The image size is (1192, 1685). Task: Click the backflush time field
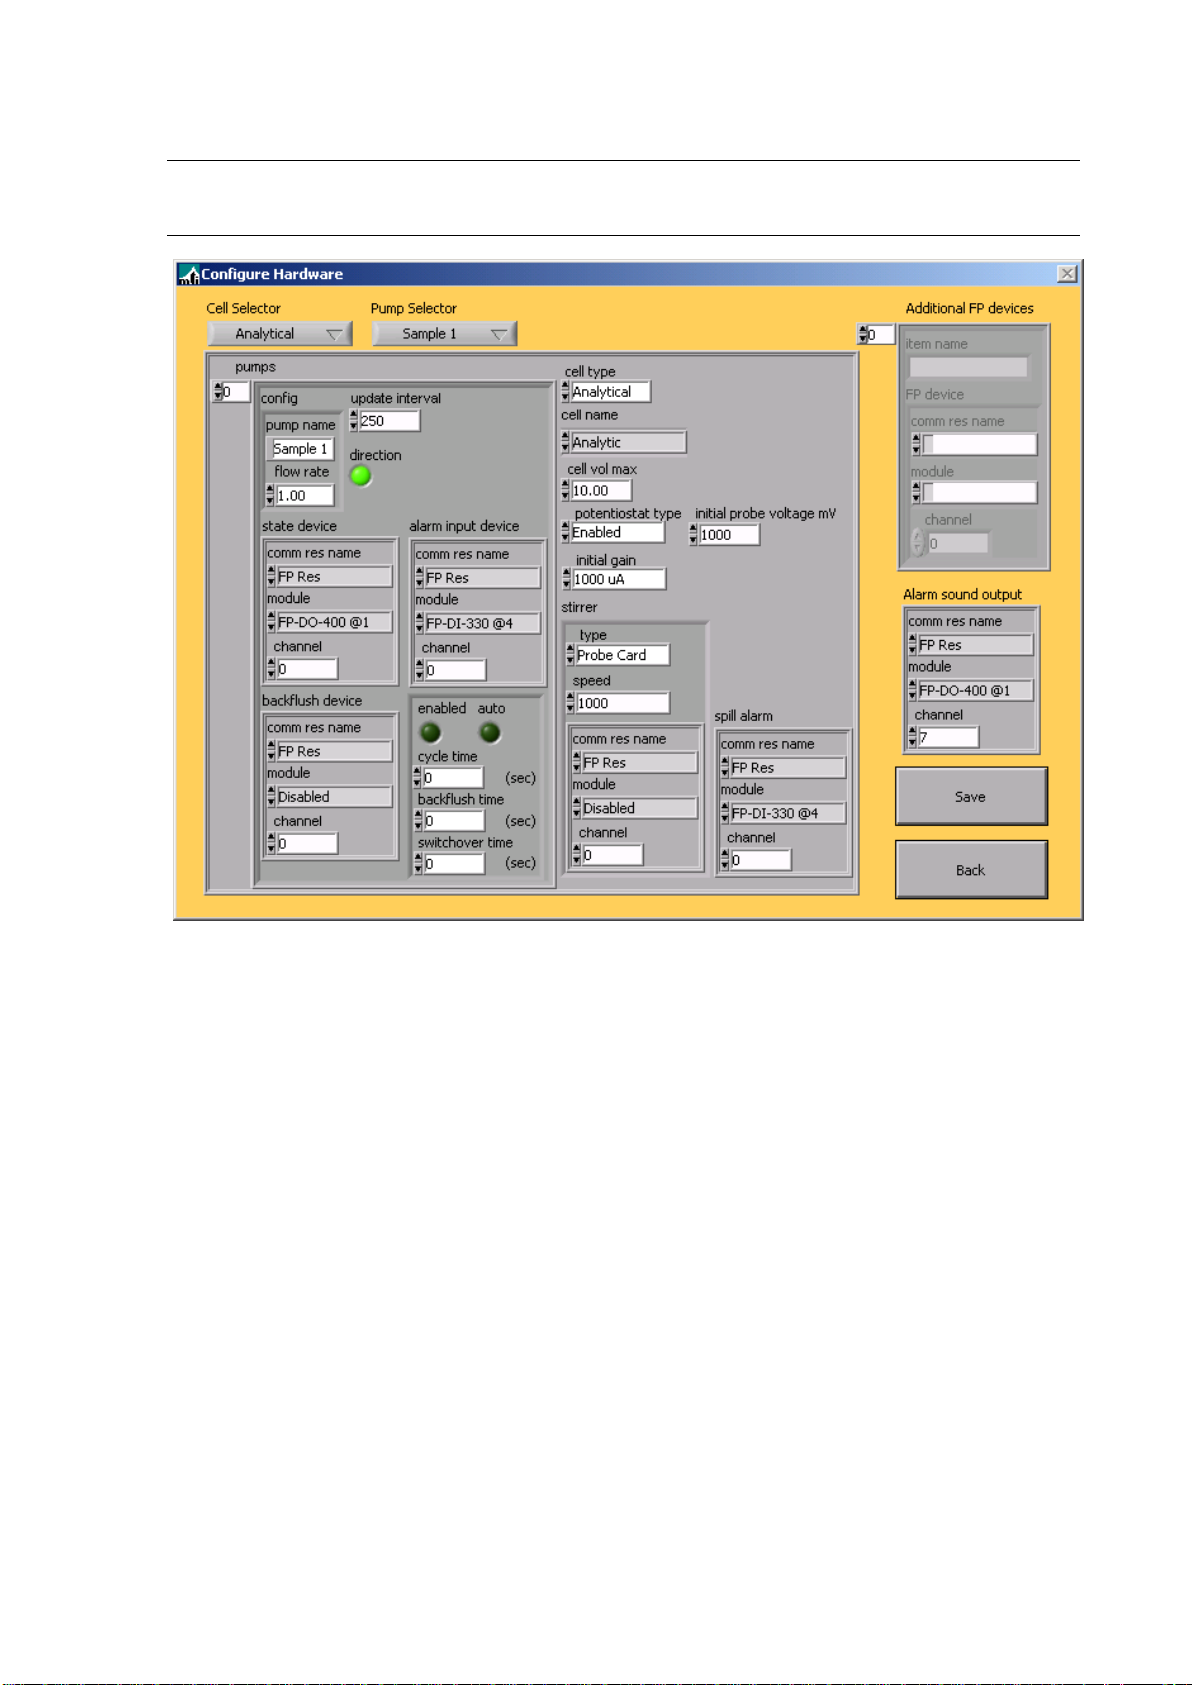[x=454, y=821]
